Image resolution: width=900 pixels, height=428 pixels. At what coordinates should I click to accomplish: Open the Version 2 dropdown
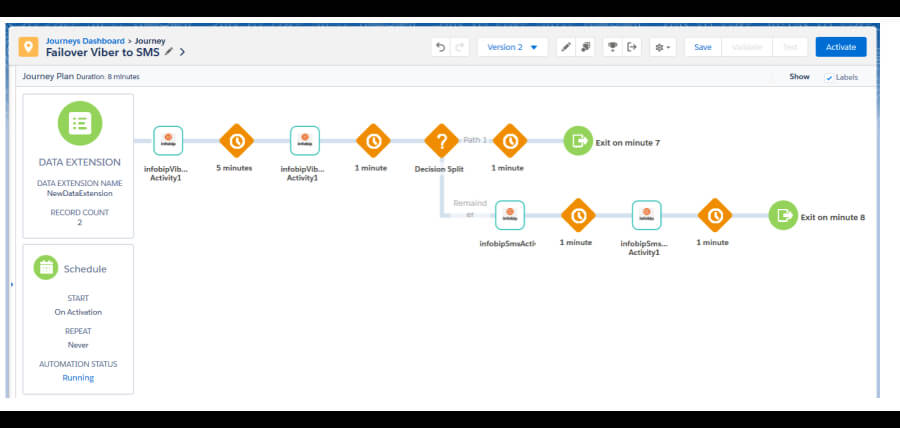(x=513, y=47)
